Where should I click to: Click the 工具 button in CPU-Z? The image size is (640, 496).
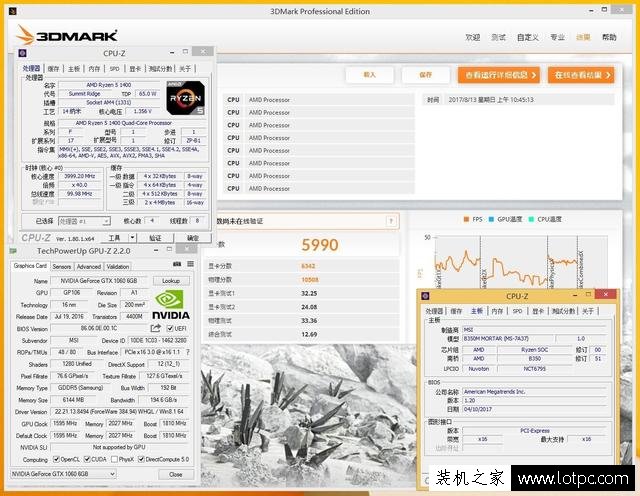[x=114, y=238]
